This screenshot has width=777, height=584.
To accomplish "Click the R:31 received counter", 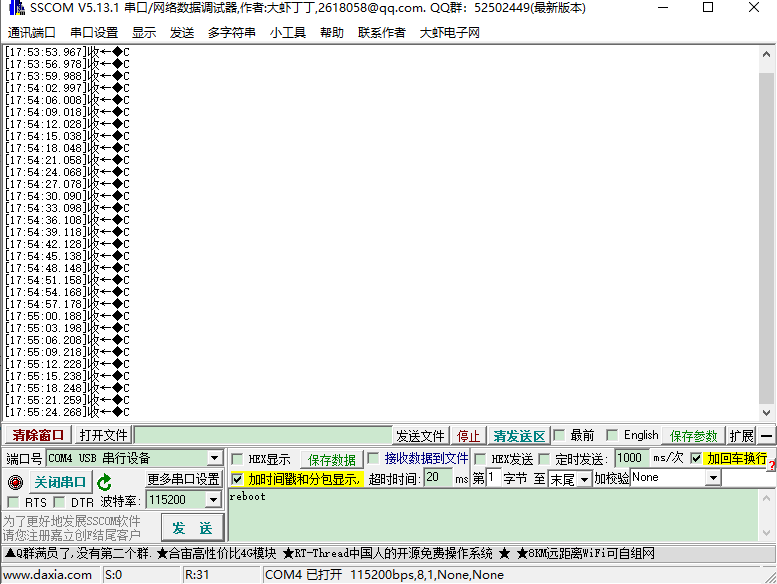I will 197,575.
